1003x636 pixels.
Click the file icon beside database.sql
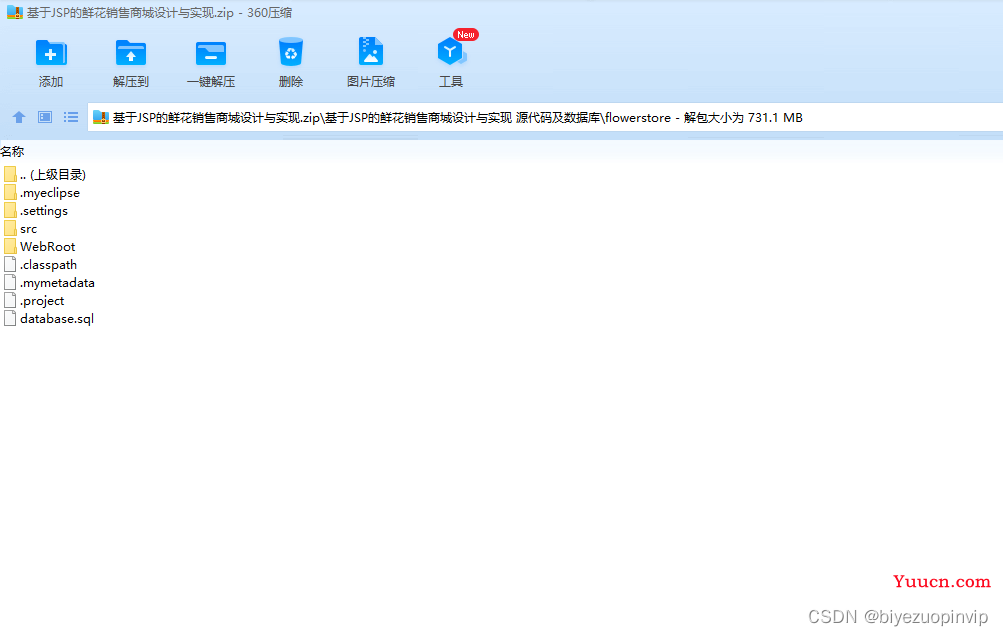tap(10, 318)
